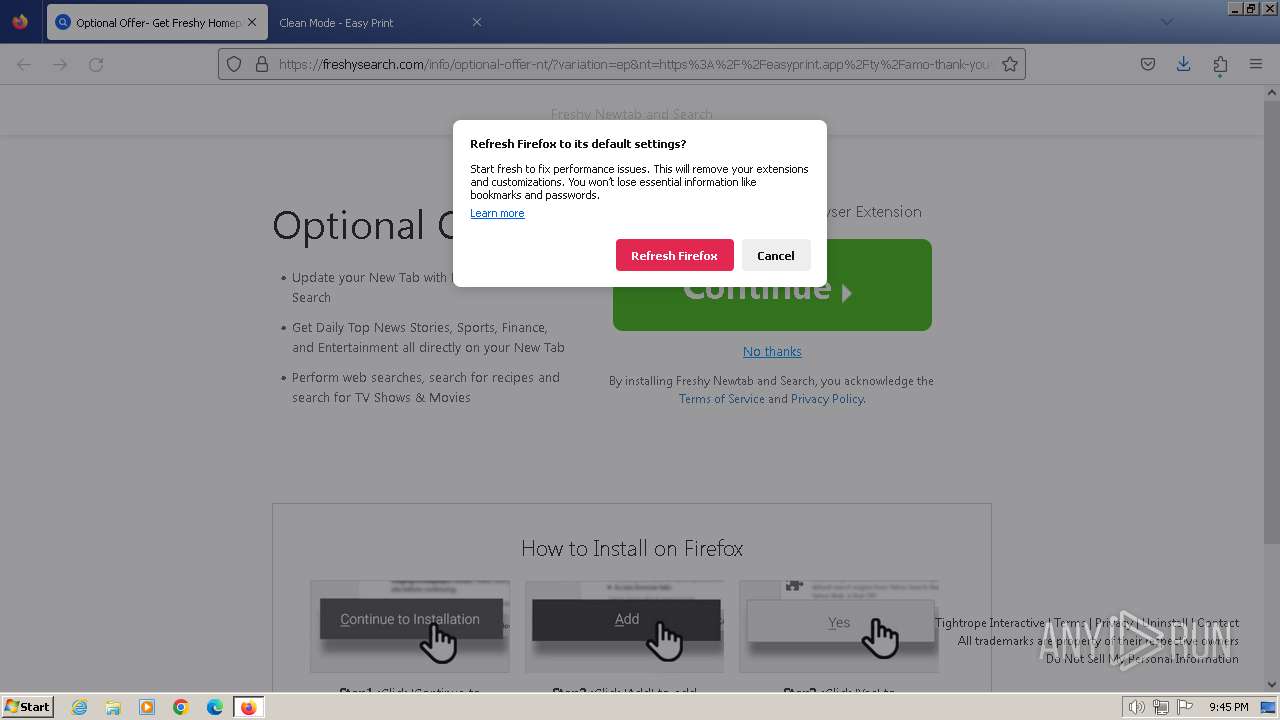Click the Continue to Installation thumbnail
This screenshot has width=1280, height=720.
click(x=410, y=626)
